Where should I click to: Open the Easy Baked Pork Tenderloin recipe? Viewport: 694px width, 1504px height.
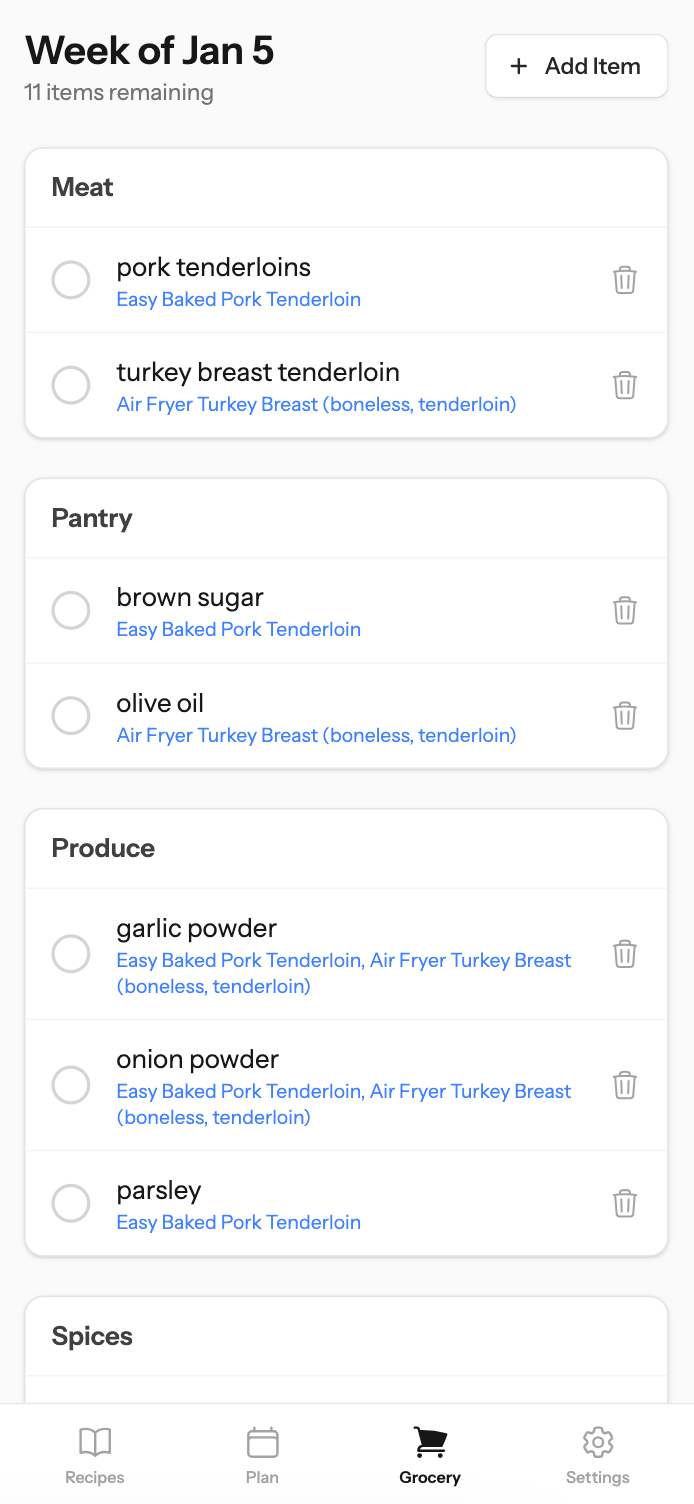pyautogui.click(x=238, y=300)
